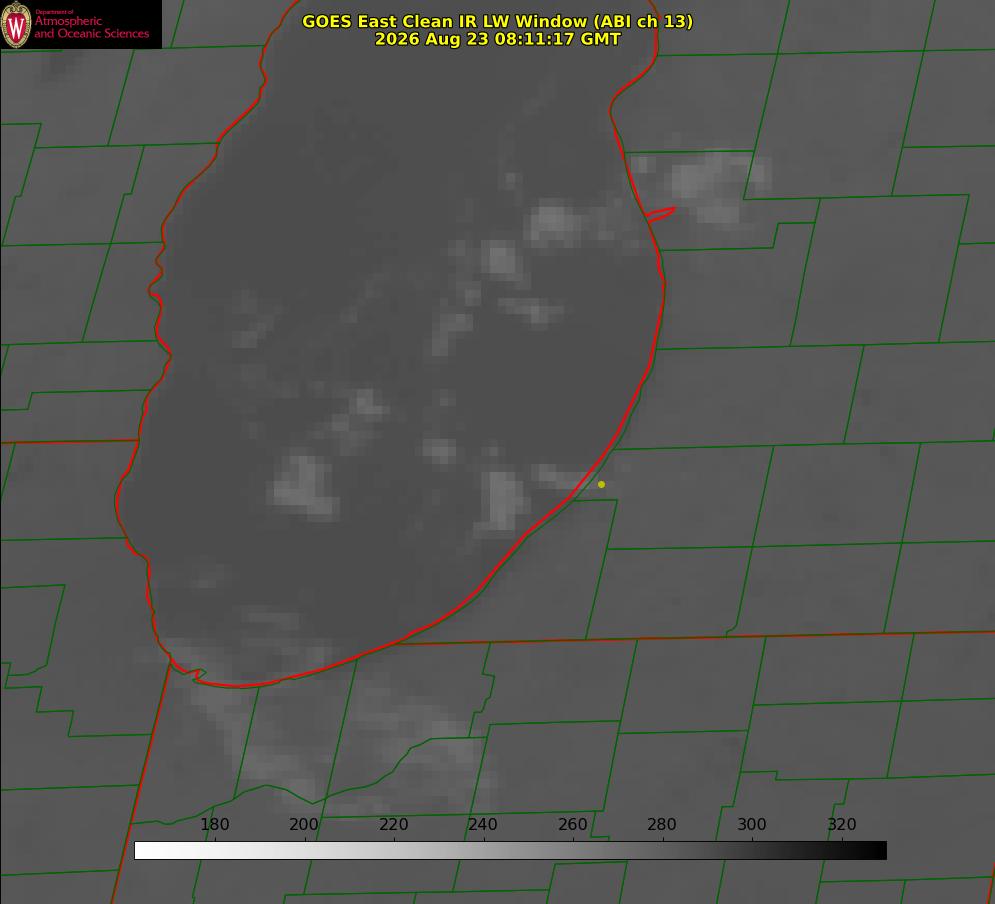
Task: Click the 220 tick label on colorbar
Action: (x=393, y=825)
